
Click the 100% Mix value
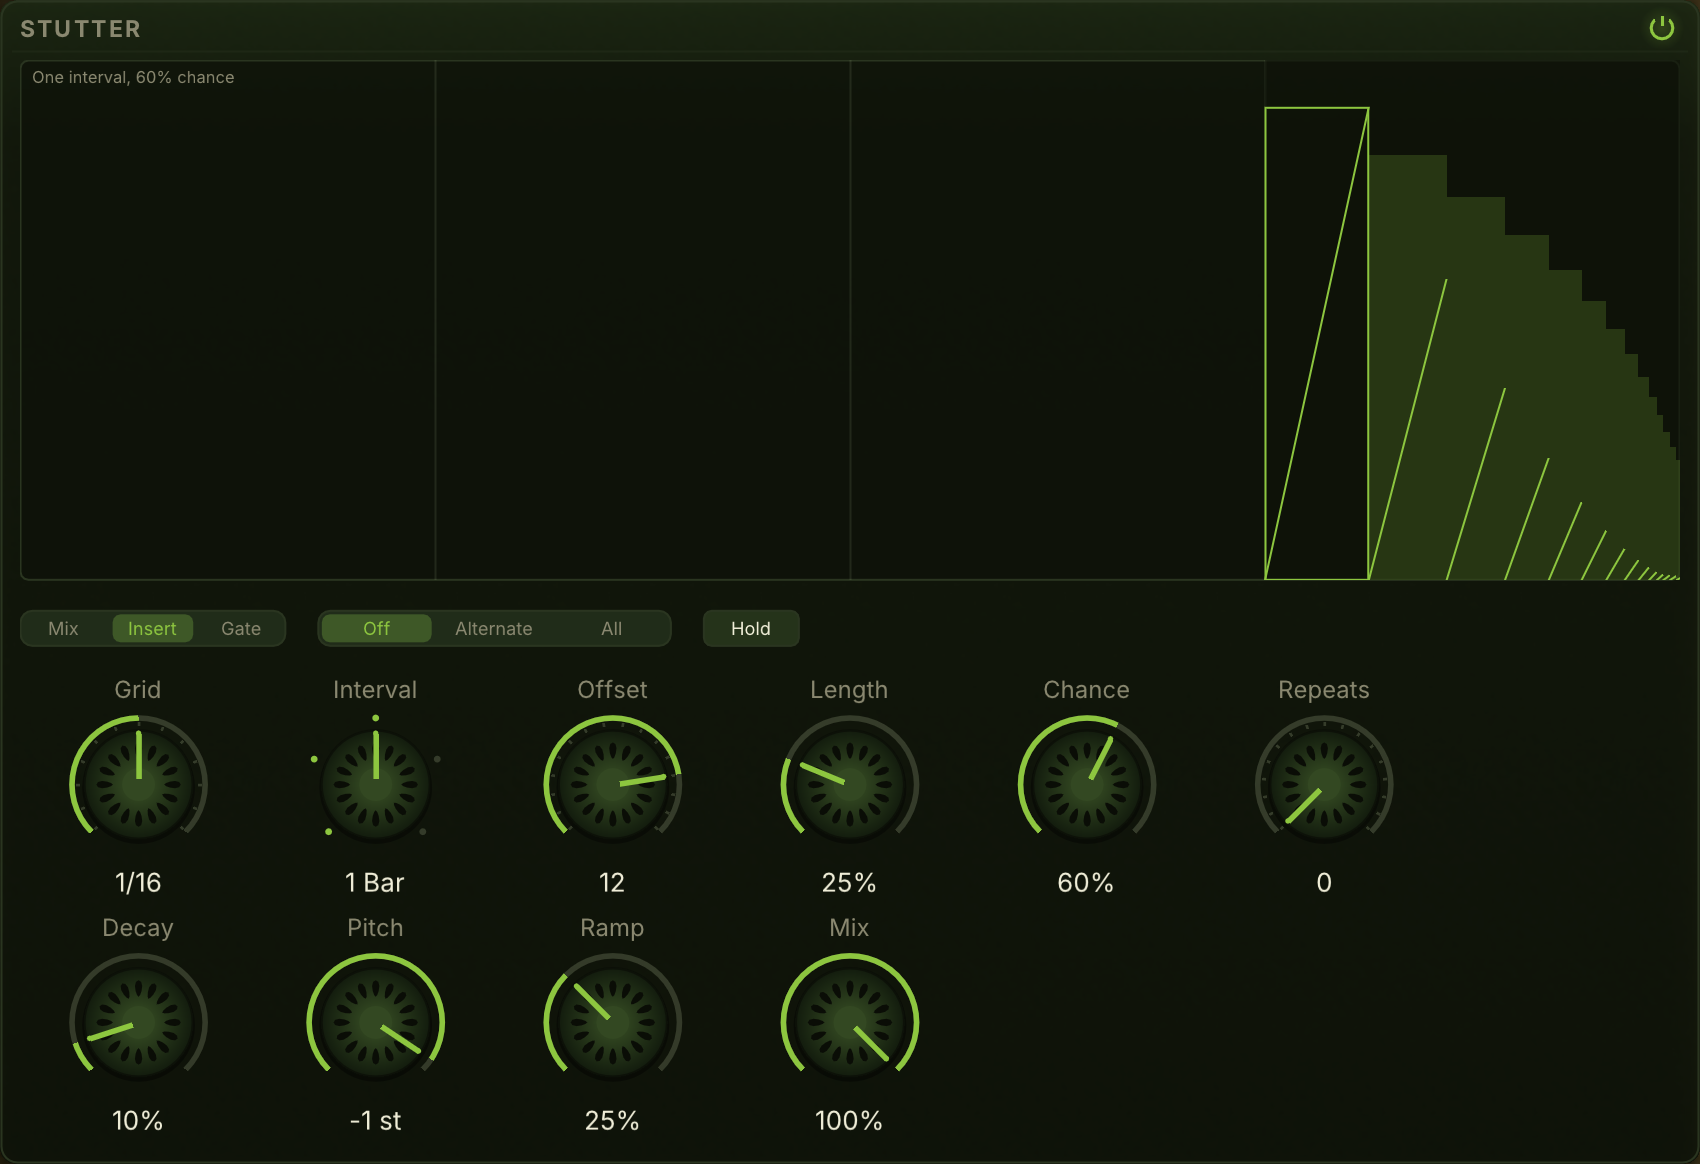(x=849, y=1120)
